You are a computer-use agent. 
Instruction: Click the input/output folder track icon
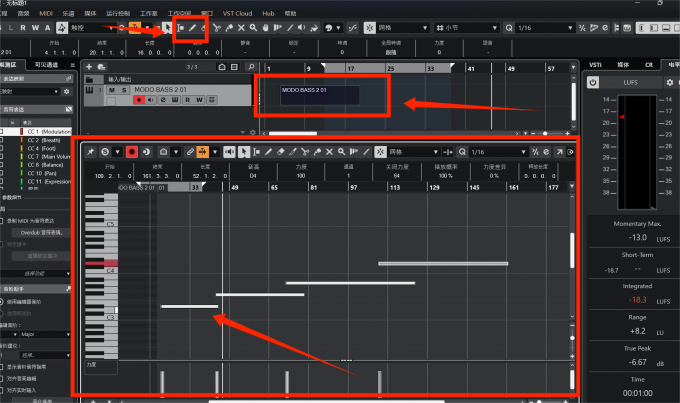[x=89, y=80]
